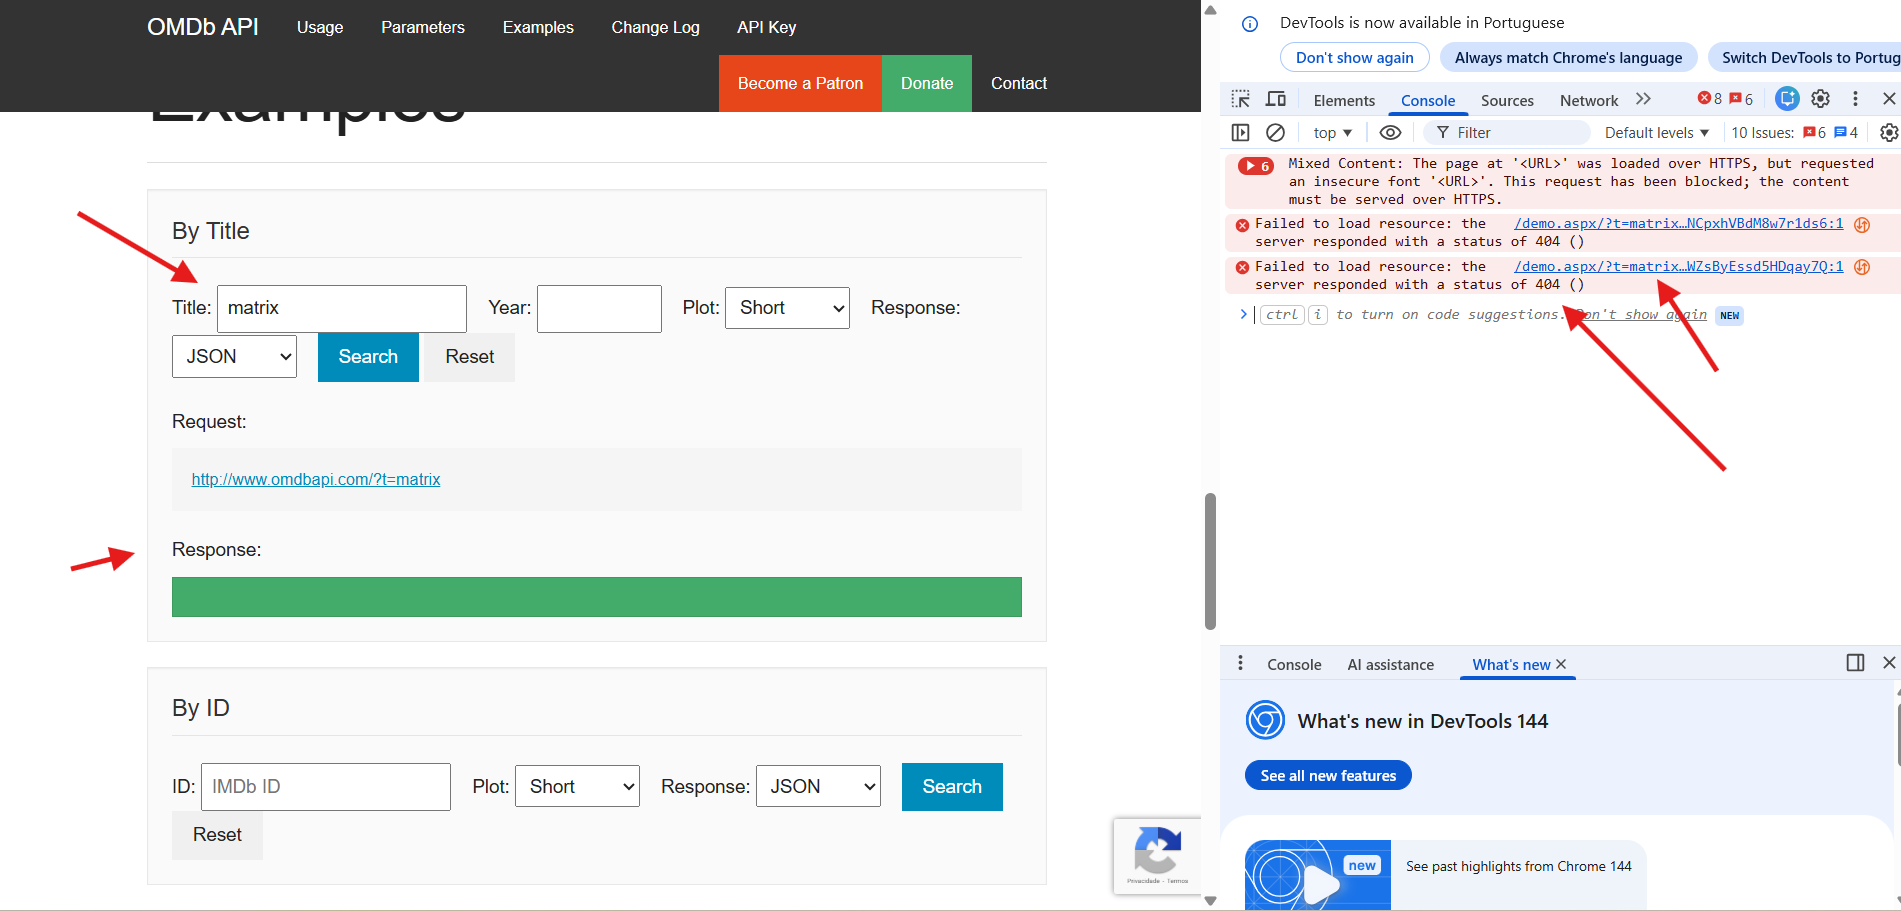Click the reCAPTCHA badge
This screenshot has height=911, width=1901.
pyautogui.click(x=1157, y=856)
